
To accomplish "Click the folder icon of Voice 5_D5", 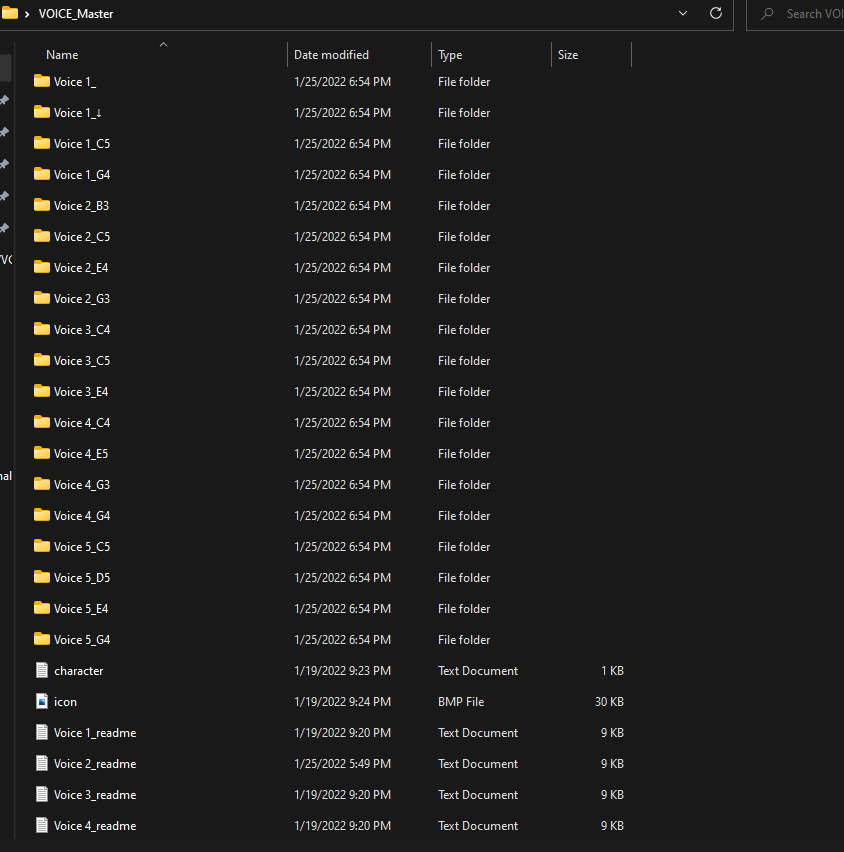I will (x=42, y=577).
